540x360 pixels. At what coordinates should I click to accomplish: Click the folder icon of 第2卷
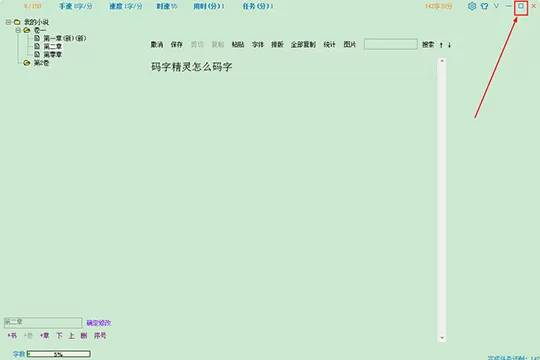click(x=27, y=63)
